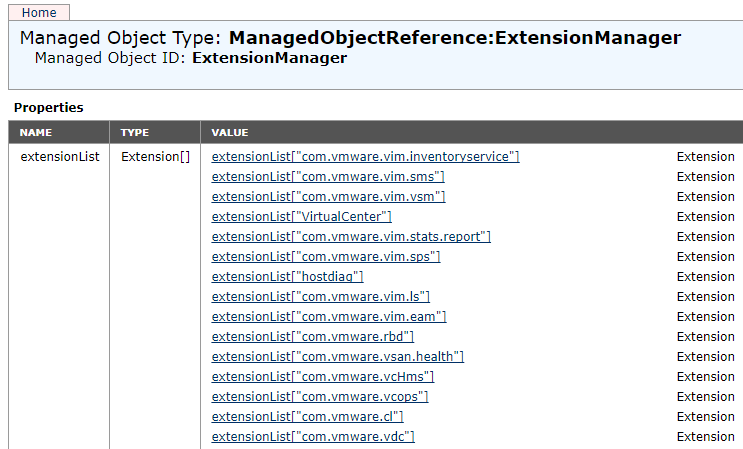
Task: Open the com.vmware.vim.inventoryservice extension link
Action: click(365, 157)
